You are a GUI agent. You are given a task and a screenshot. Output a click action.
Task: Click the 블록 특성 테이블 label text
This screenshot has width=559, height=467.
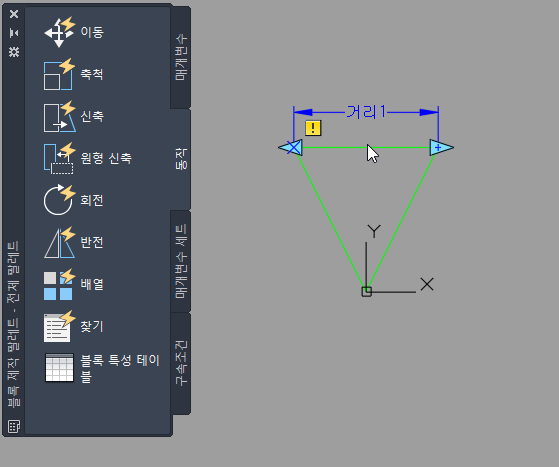pos(120,368)
